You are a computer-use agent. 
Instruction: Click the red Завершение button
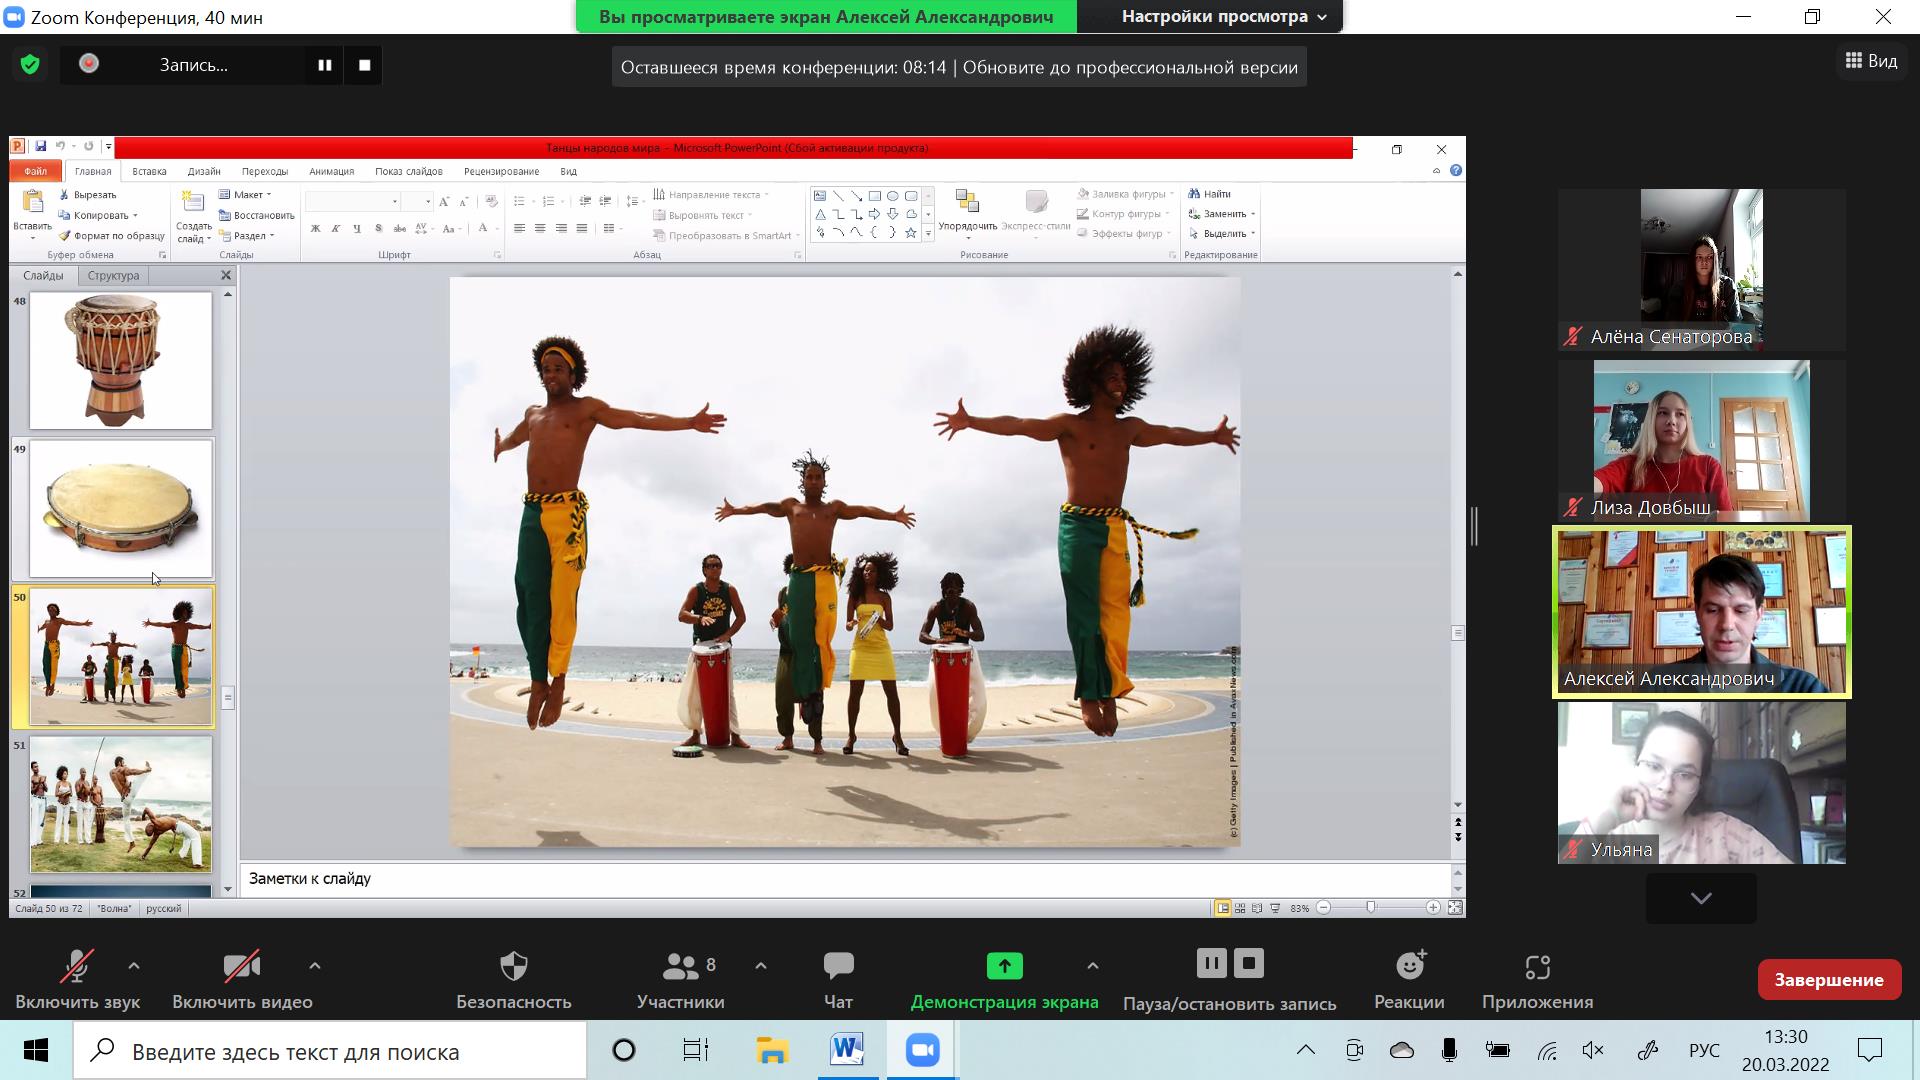pyautogui.click(x=1828, y=980)
